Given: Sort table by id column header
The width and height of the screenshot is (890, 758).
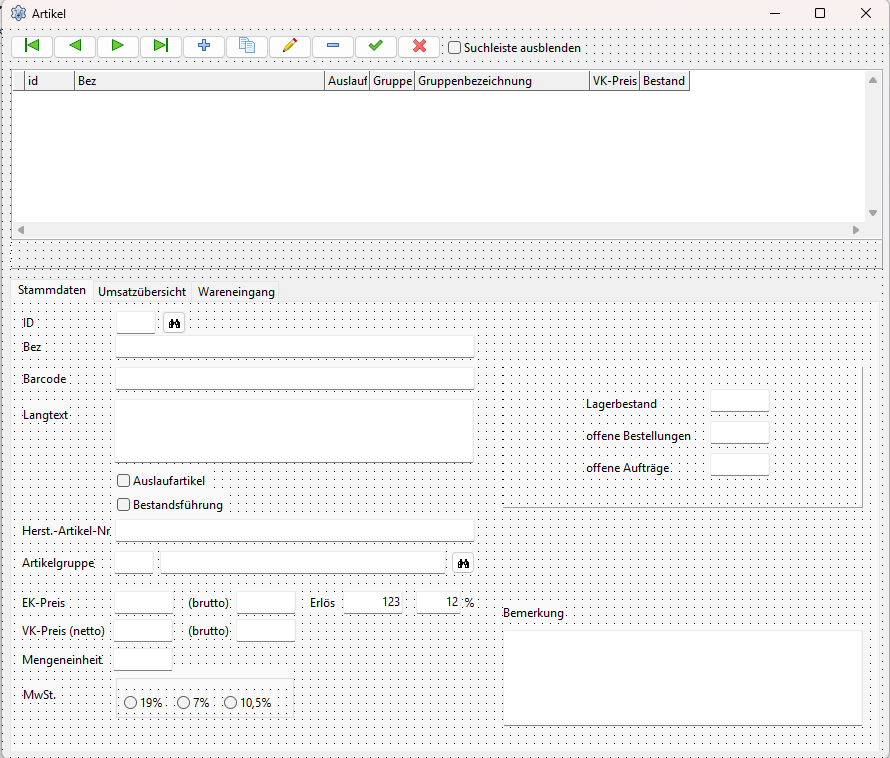Looking at the screenshot, I should click(x=49, y=81).
